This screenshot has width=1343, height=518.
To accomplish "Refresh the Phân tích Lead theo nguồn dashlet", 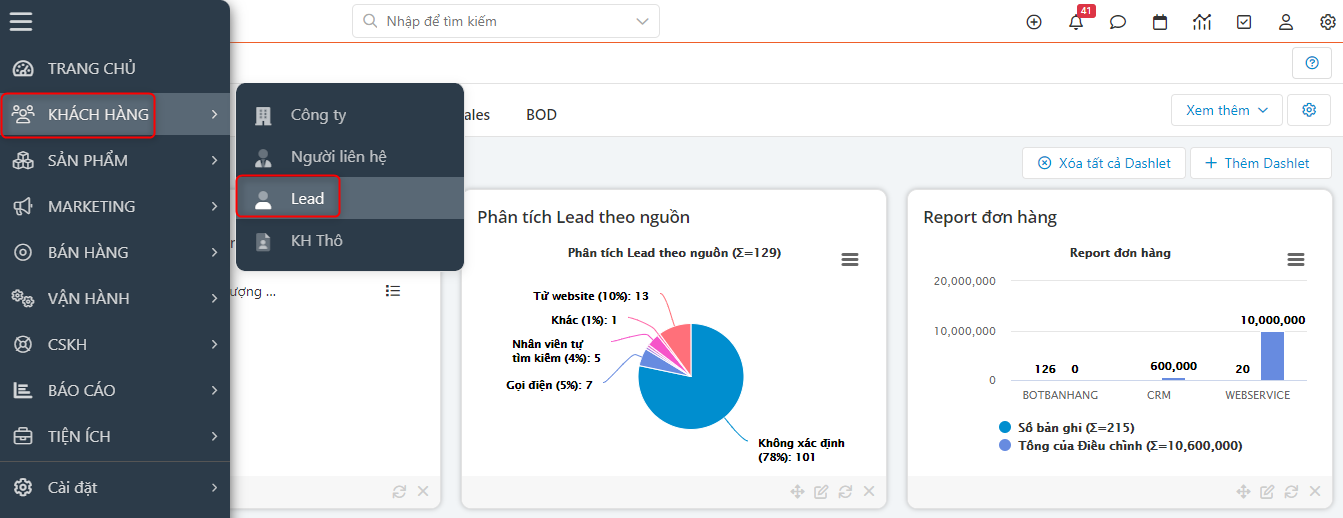I will coord(846,491).
